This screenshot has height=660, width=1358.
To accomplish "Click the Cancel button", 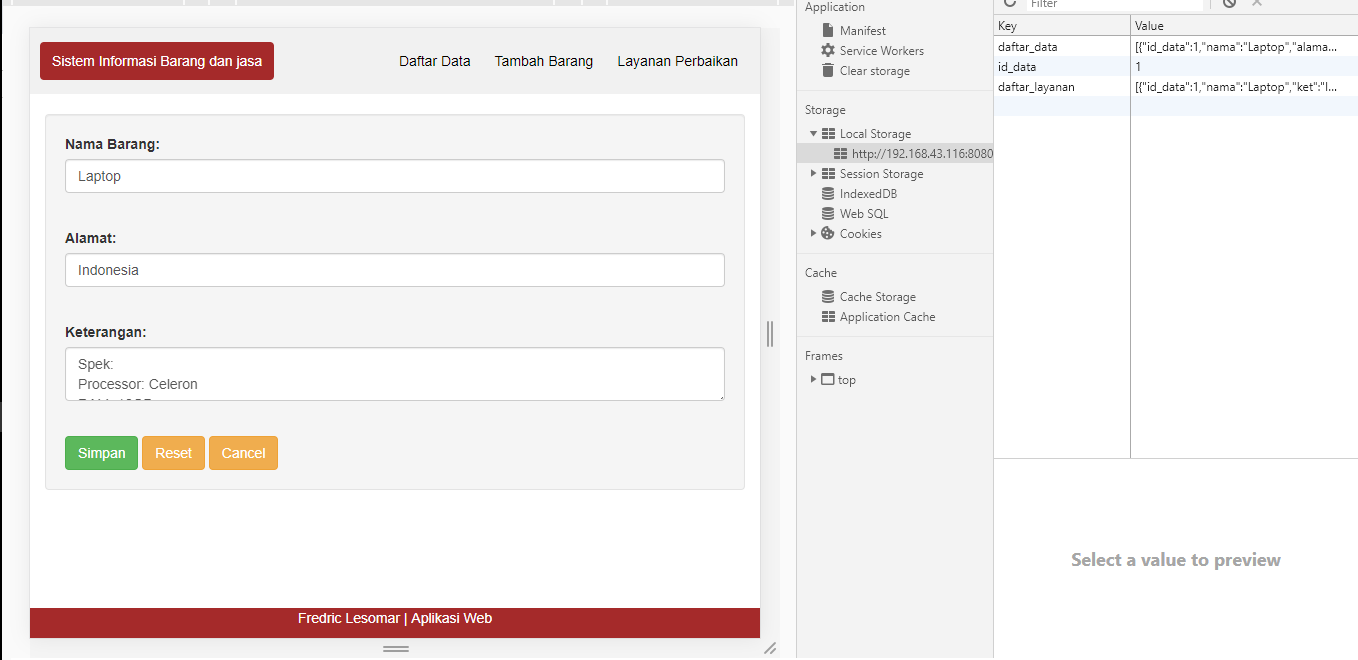I will [x=243, y=453].
